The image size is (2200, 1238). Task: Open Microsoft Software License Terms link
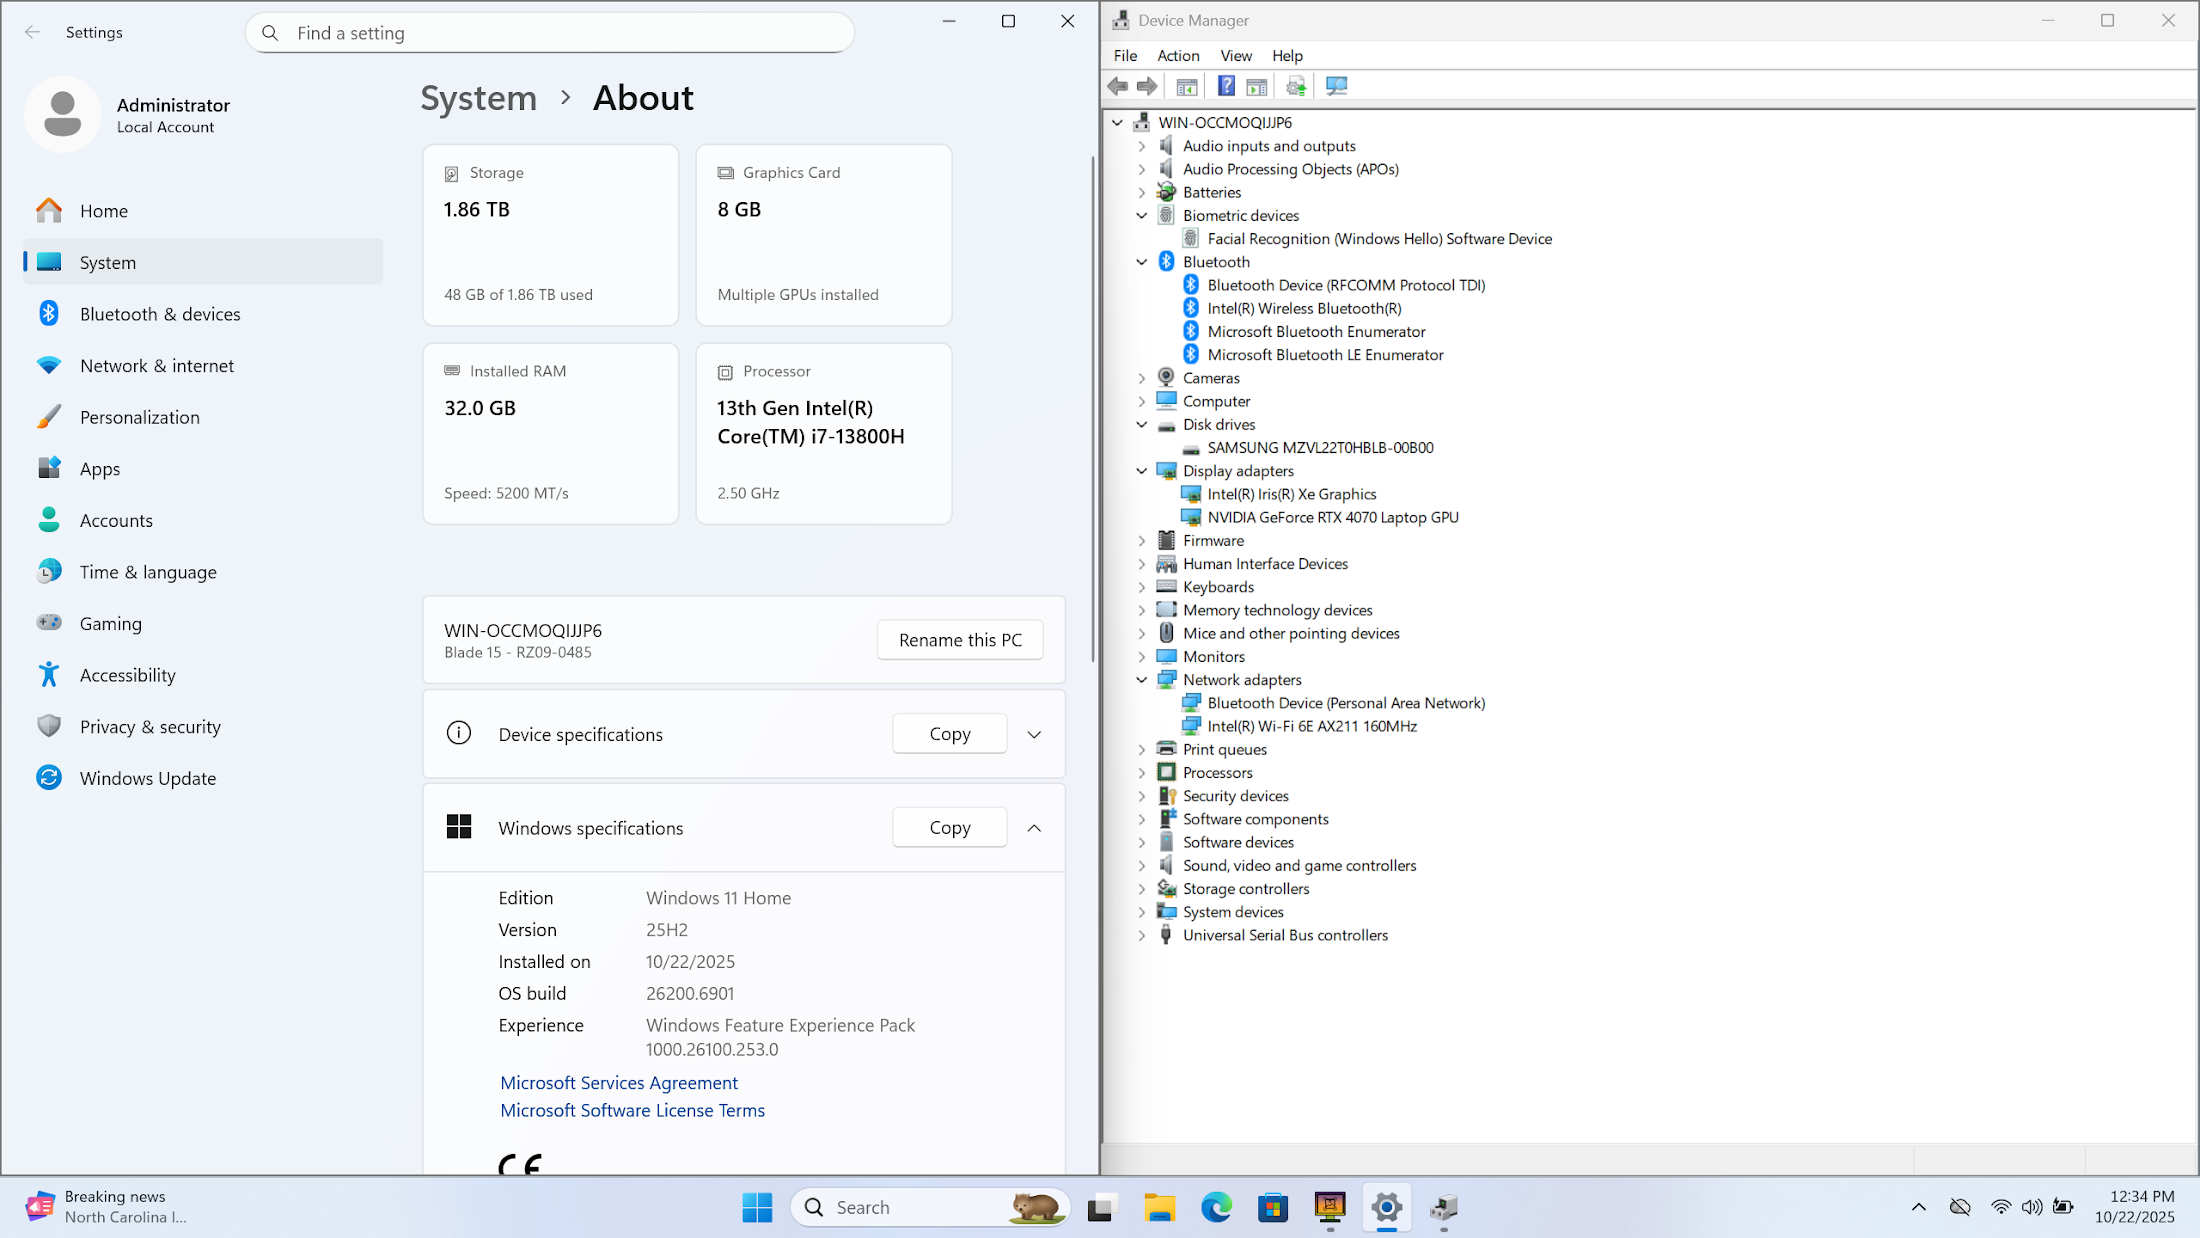[632, 1110]
